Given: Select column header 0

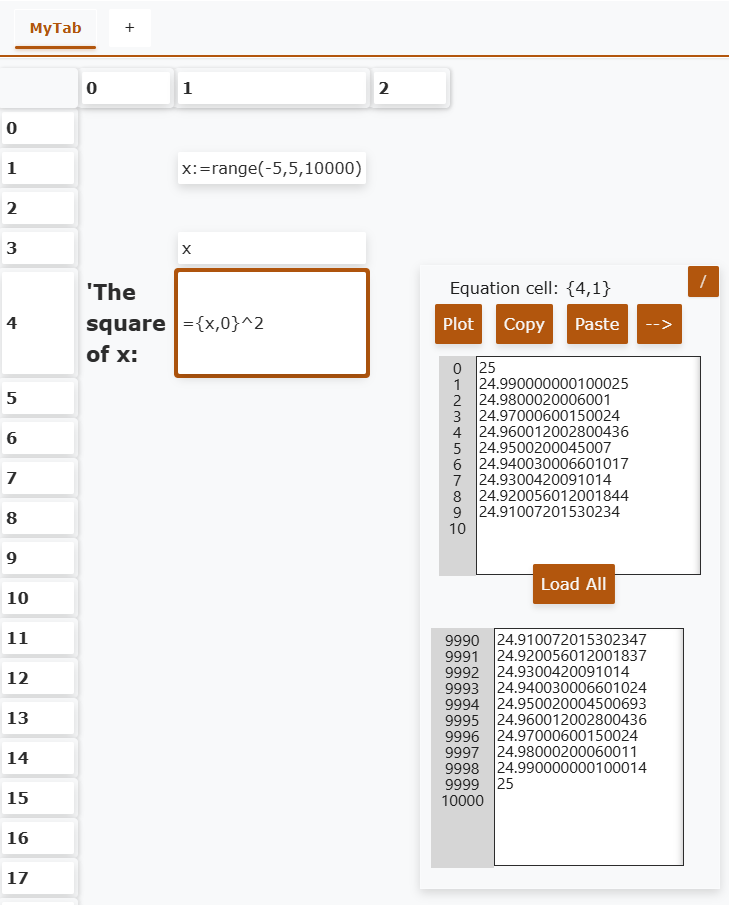Looking at the screenshot, I should (x=126, y=88).
